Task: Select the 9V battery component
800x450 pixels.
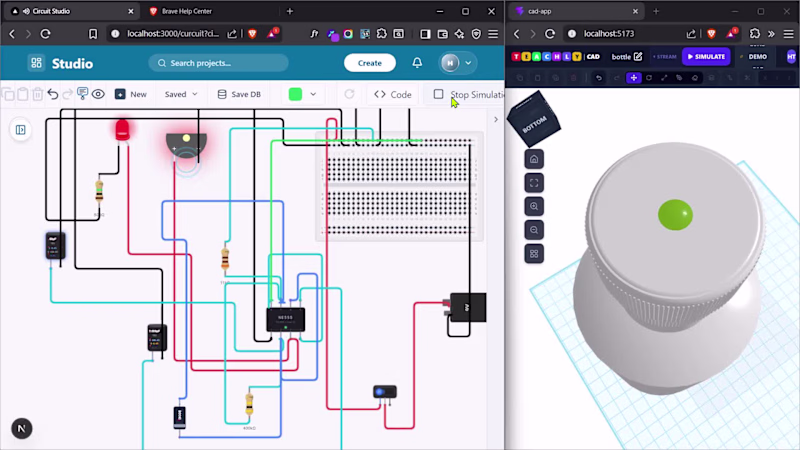Action: point(466,307)
